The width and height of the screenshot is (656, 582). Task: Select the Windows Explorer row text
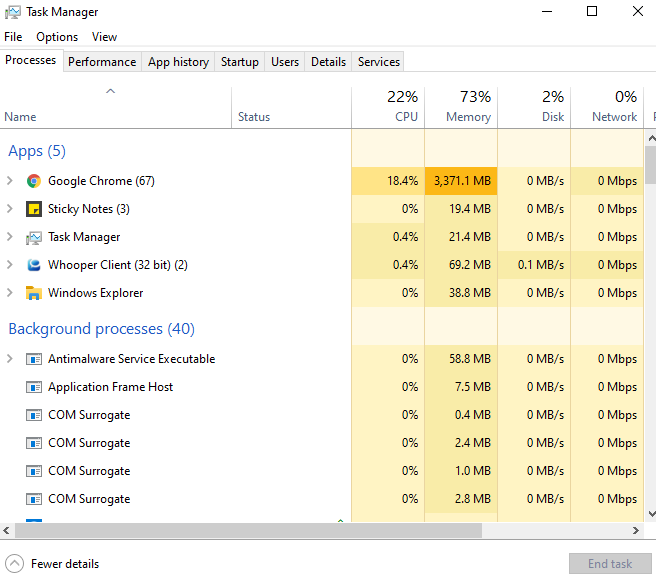pyautogui.click(x=95, y=293)
